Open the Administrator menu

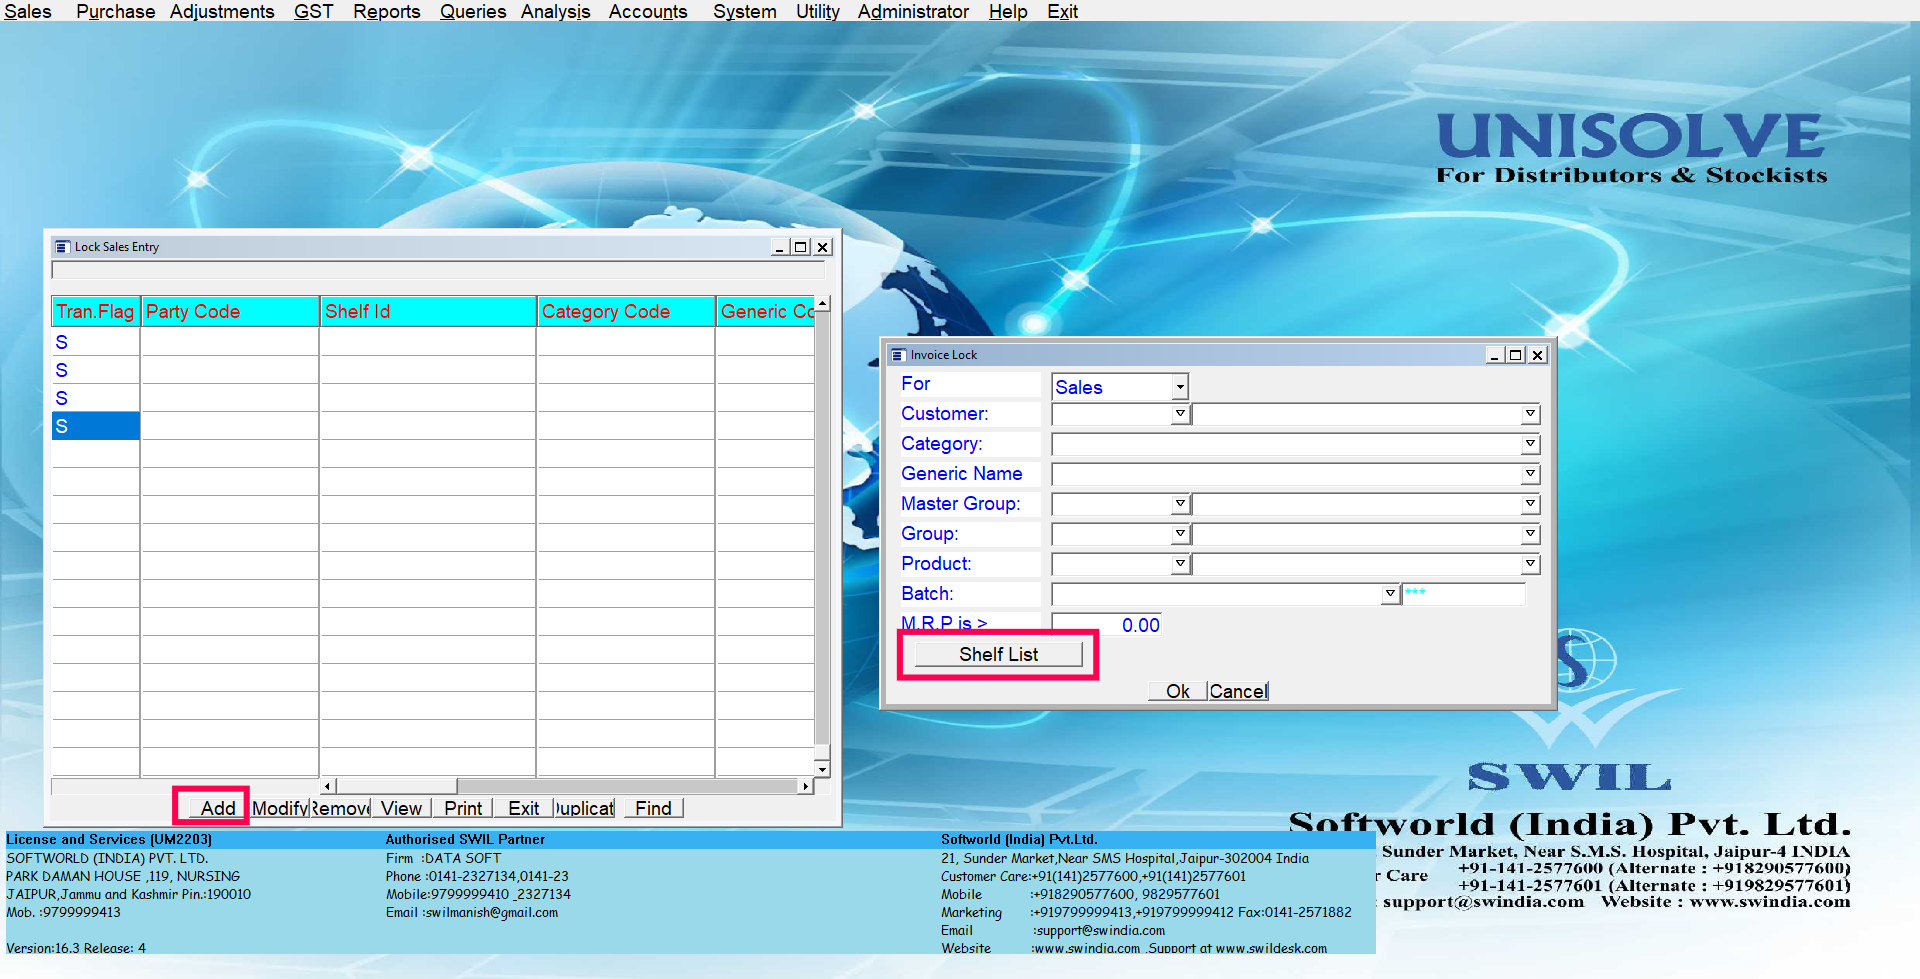[x=913, y=11]
